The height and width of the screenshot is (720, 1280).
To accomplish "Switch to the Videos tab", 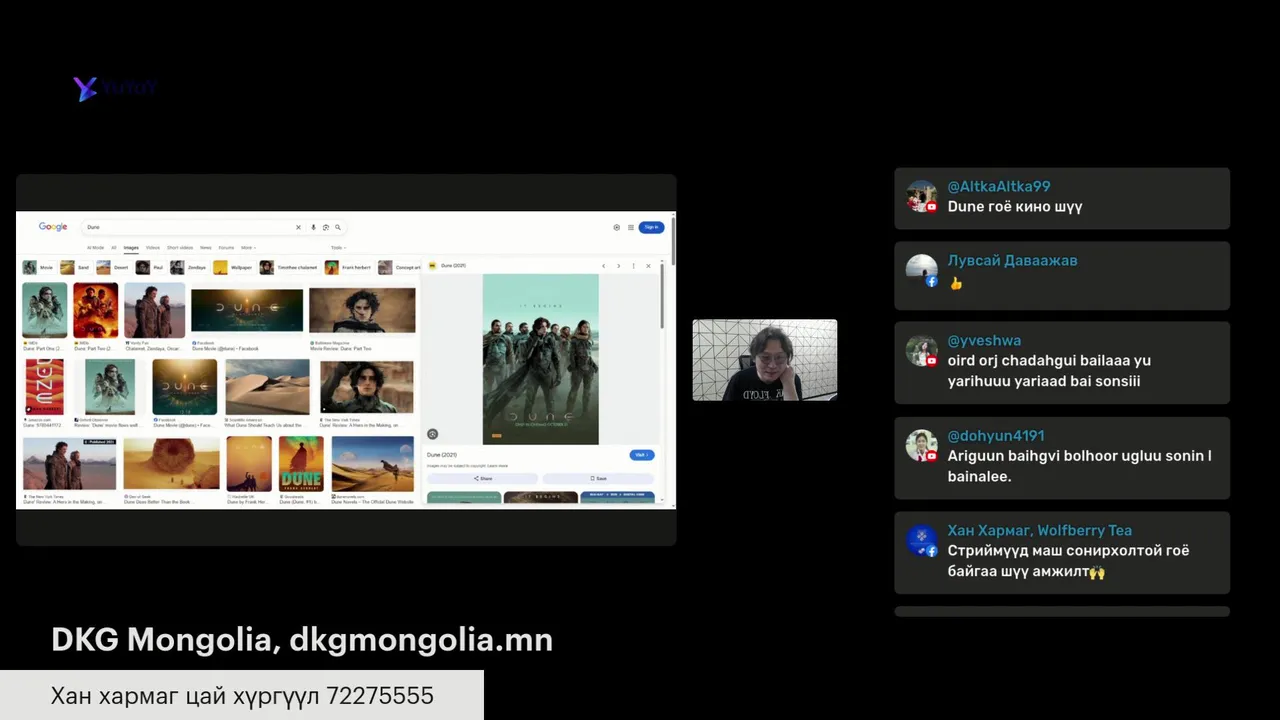I will coord(153,247).
